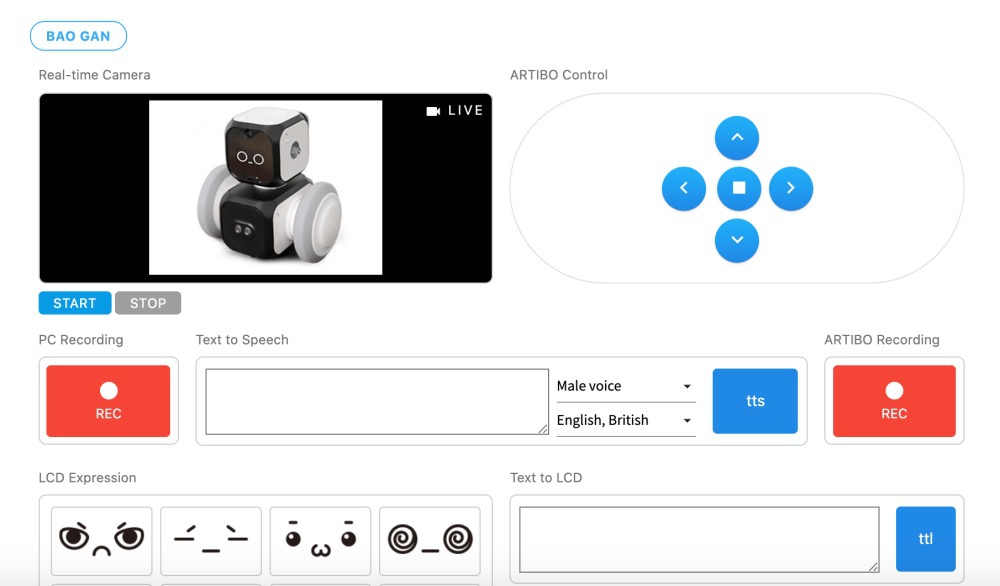Select the cute cat-mouth LCD expression

click(320, 541)
